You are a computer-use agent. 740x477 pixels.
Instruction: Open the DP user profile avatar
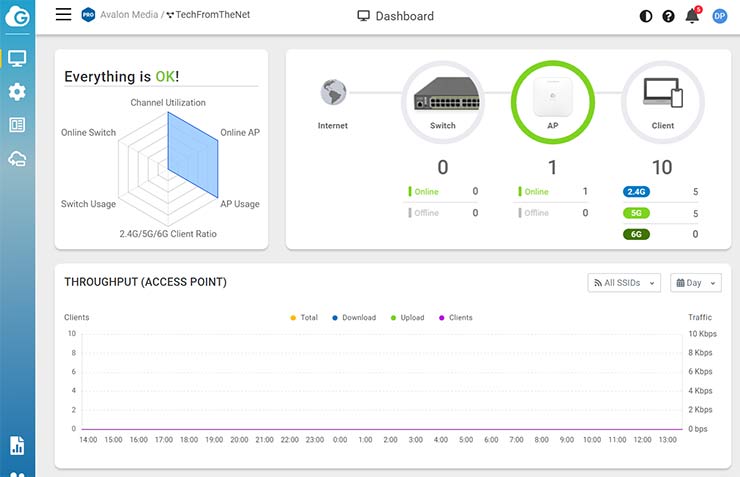coord(719,16)
